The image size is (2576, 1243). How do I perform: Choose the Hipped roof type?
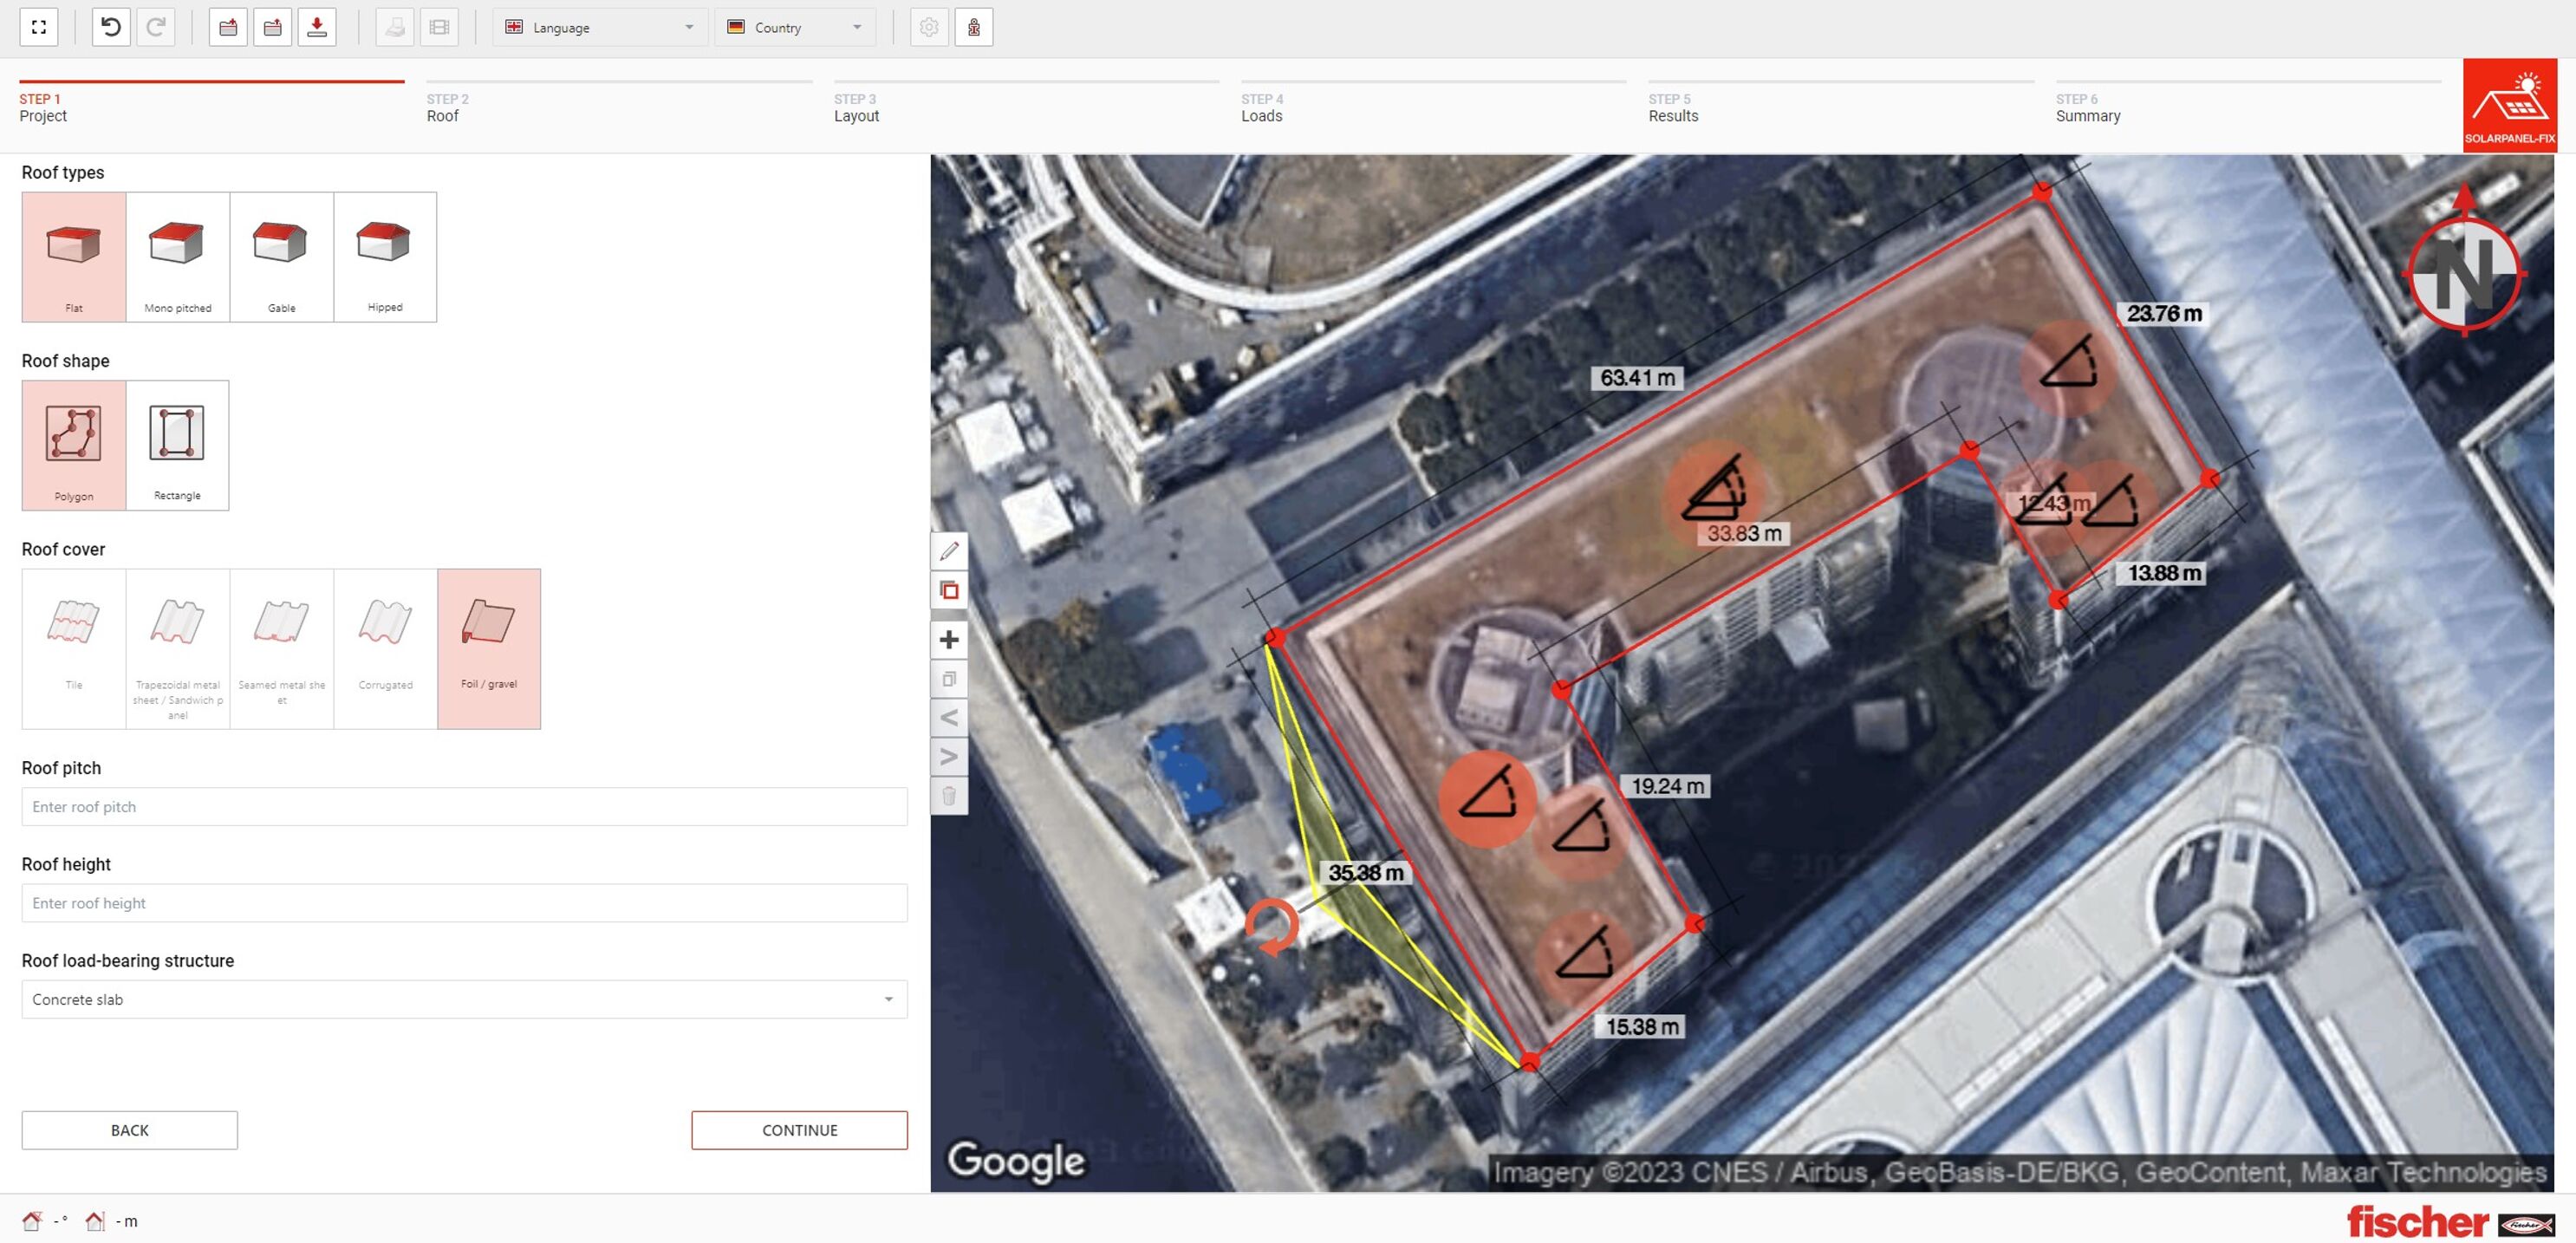point(385,257)
